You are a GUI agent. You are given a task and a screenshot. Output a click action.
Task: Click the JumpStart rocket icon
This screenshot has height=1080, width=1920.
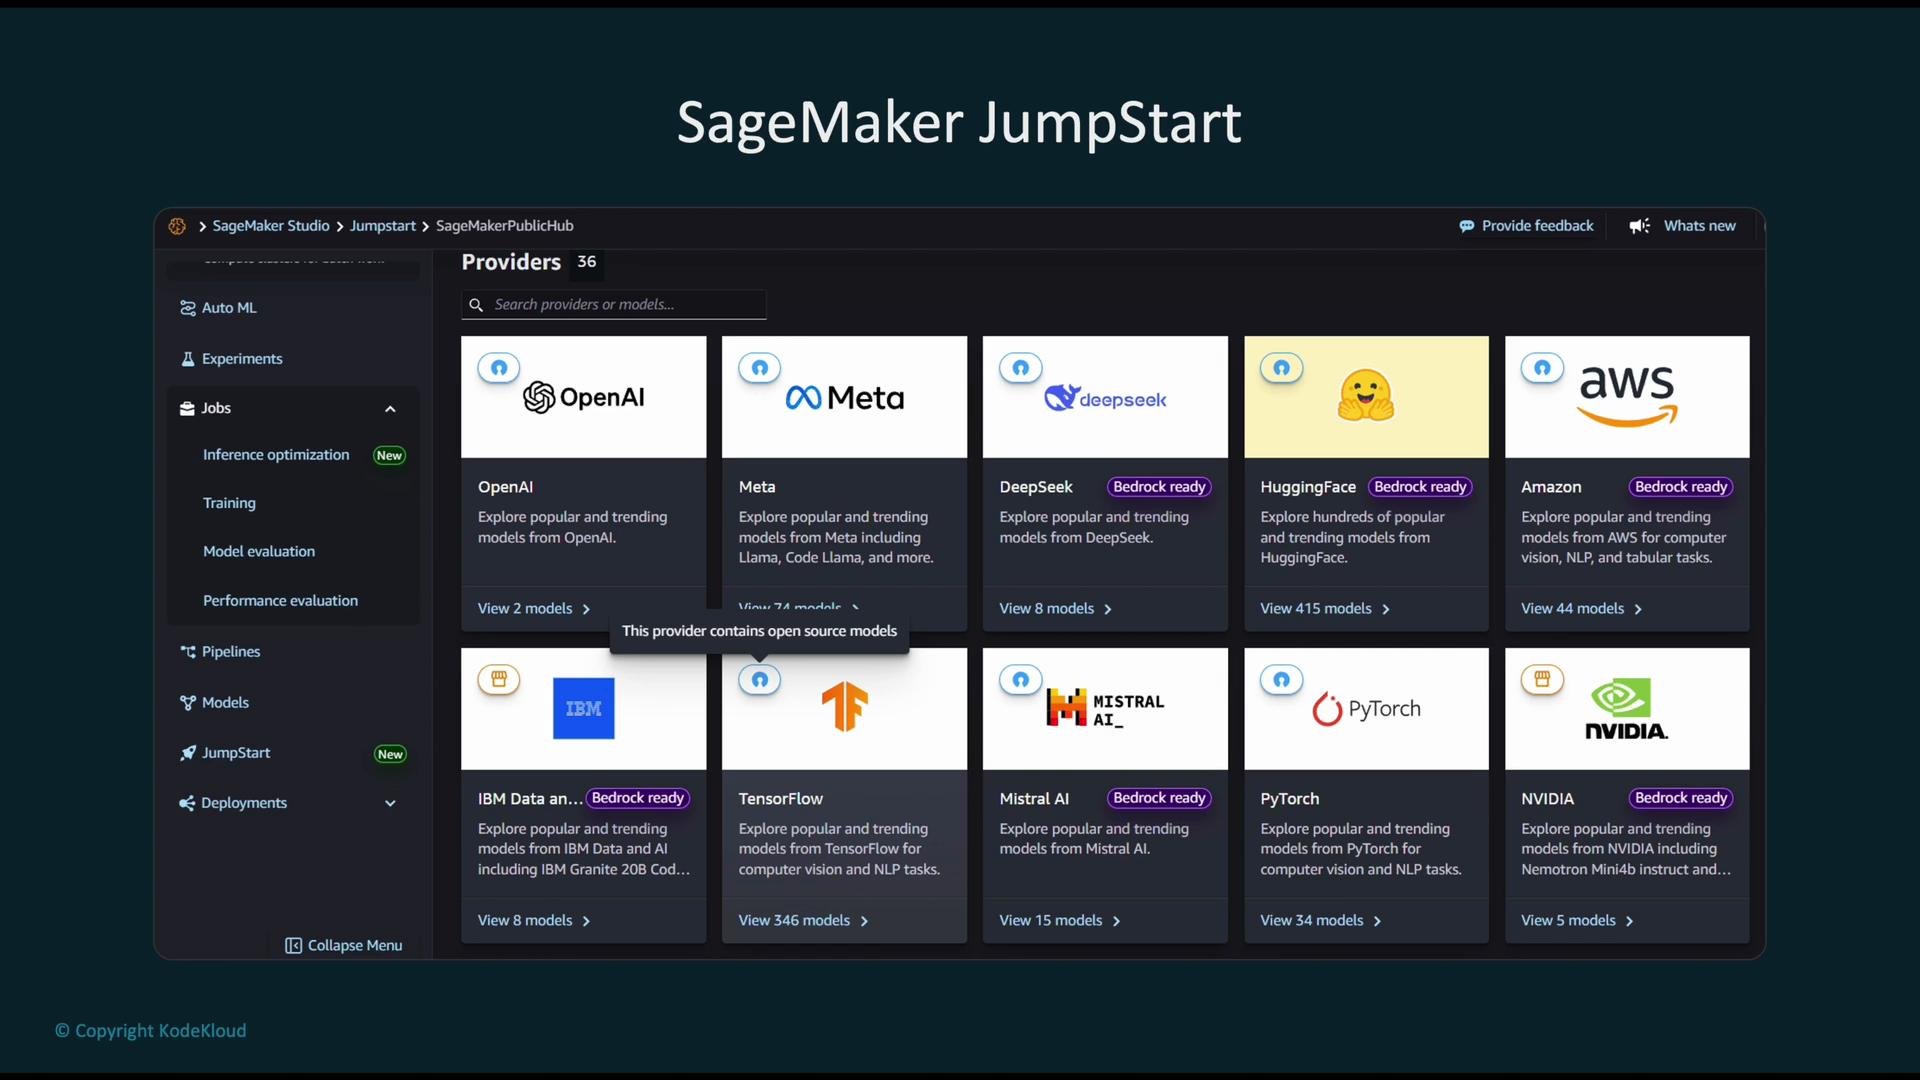point(187,753)
